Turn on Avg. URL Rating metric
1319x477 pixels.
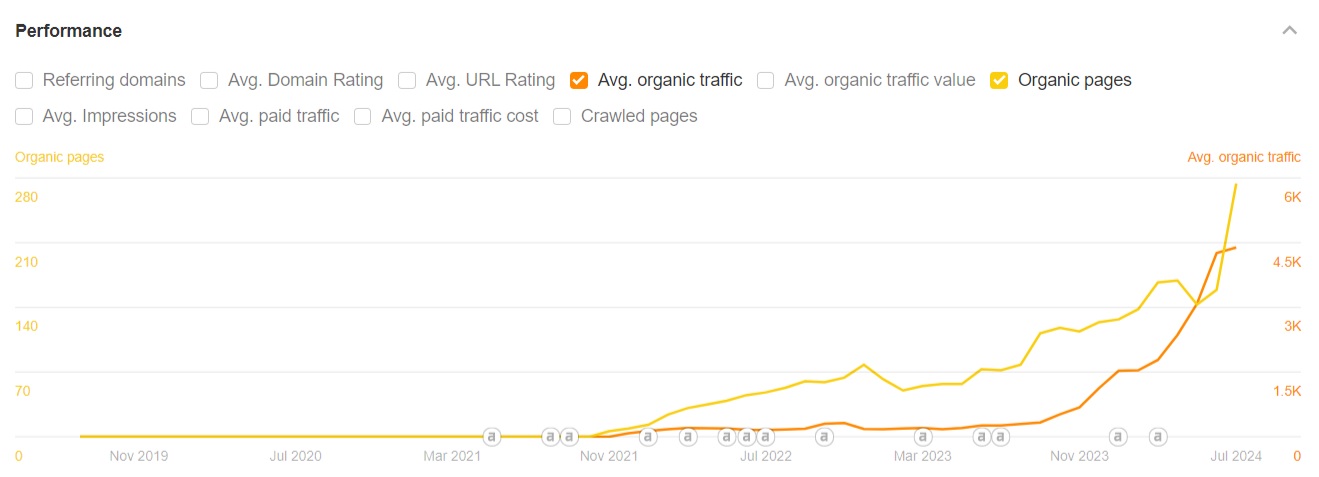click(407, 80)
